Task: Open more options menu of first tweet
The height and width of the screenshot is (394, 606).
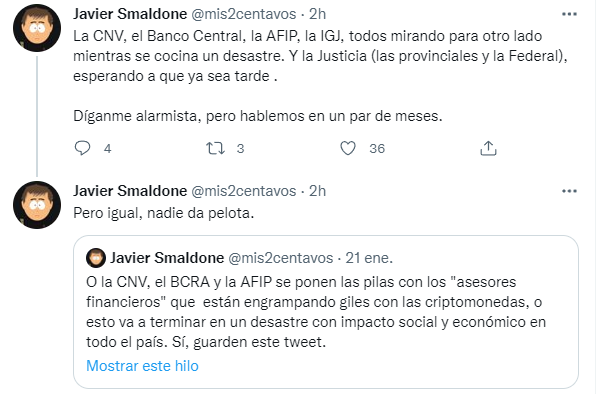Action: (x=569, y=14)
